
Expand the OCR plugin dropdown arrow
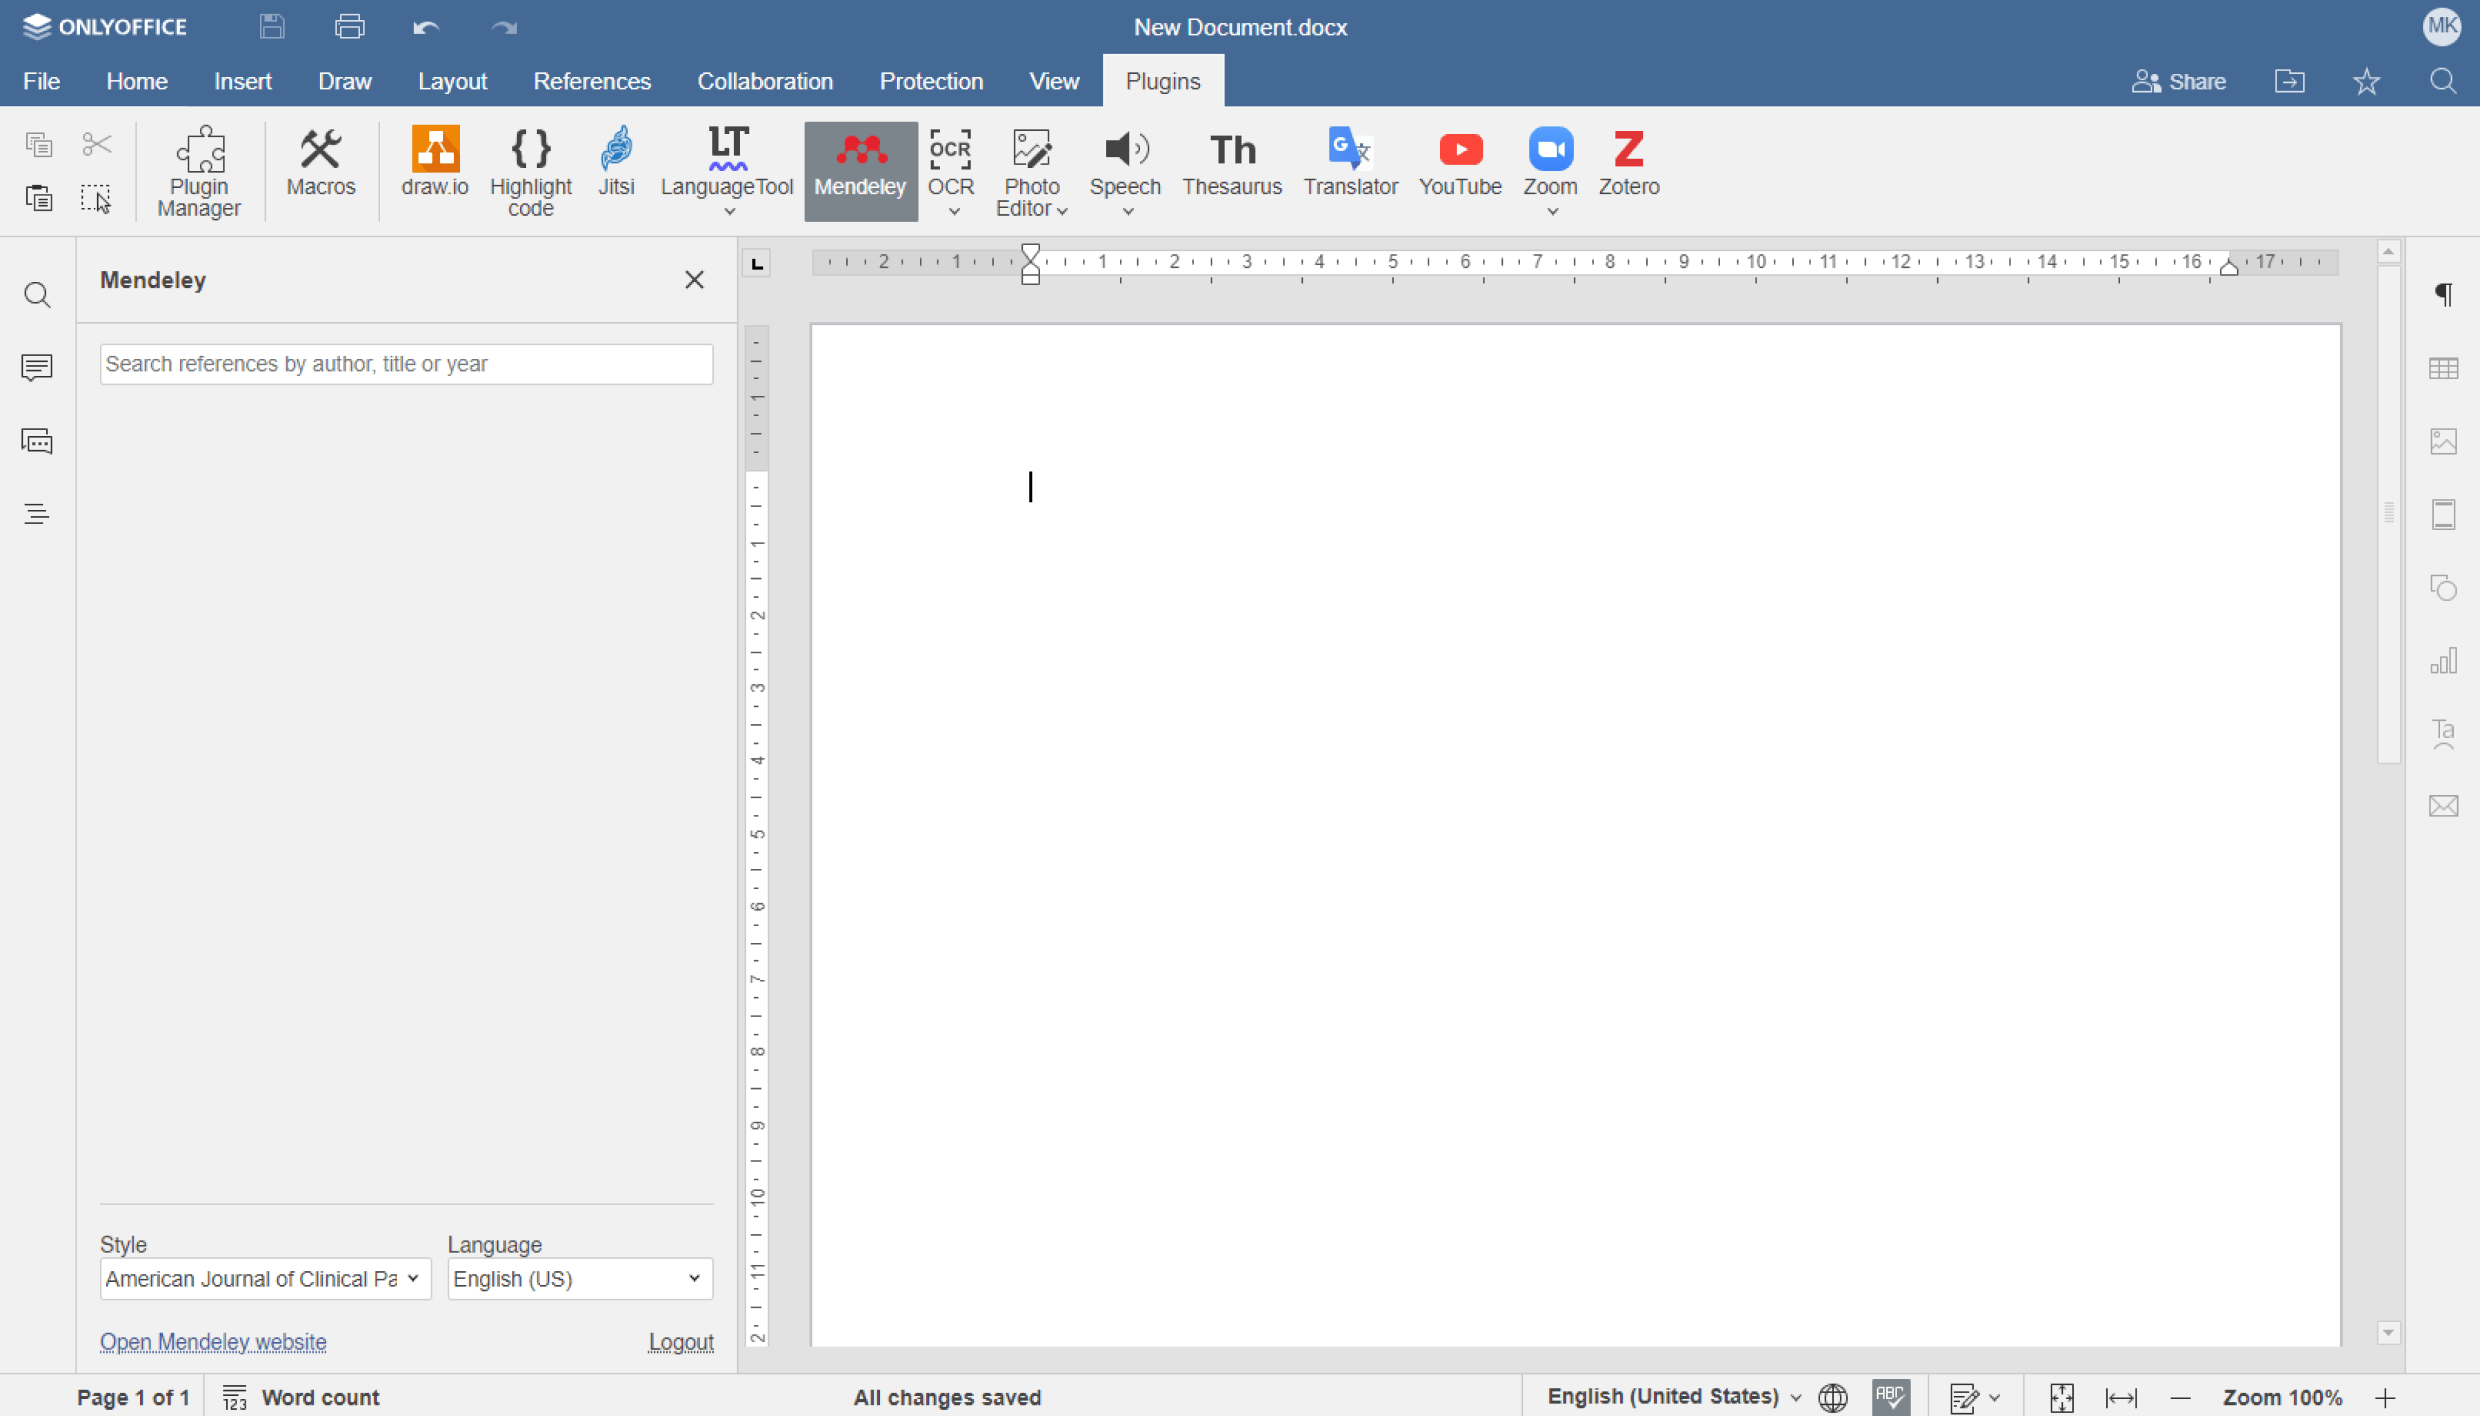952,211
